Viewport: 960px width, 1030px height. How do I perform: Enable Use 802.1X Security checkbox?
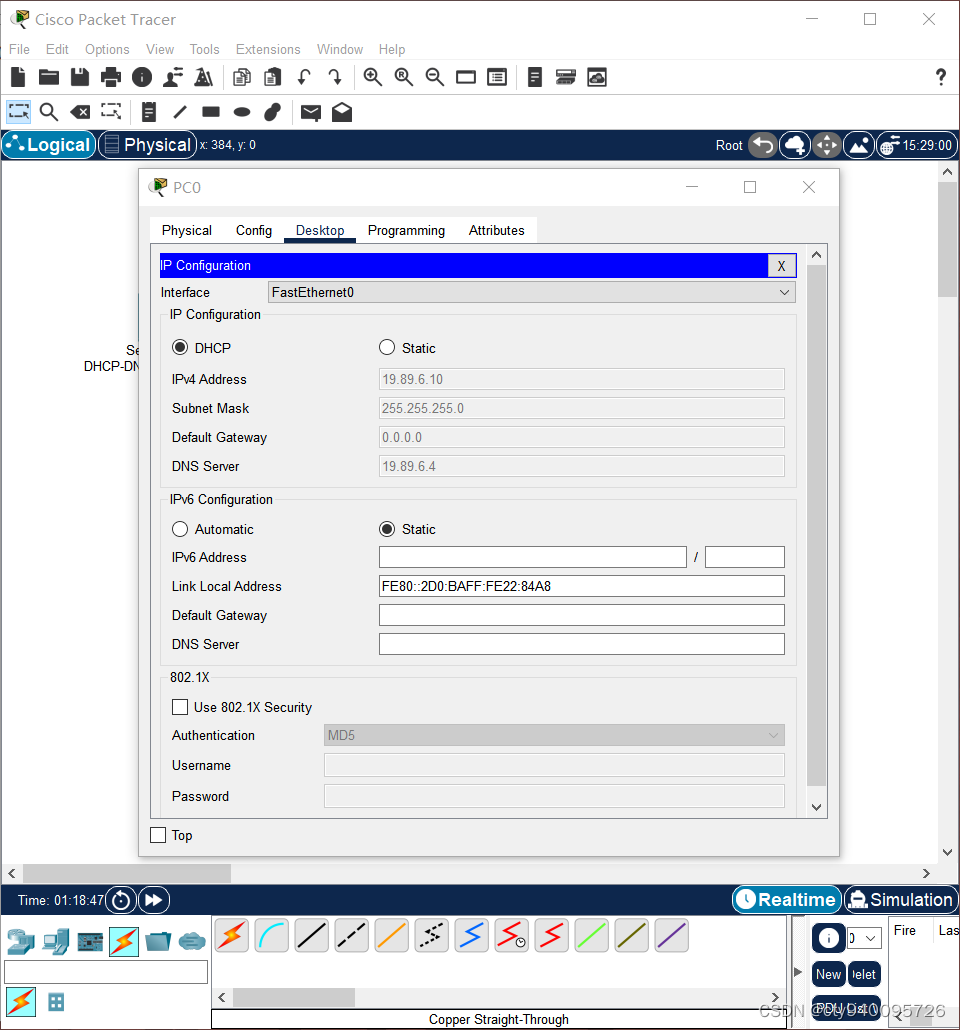(x=179, y=707)
